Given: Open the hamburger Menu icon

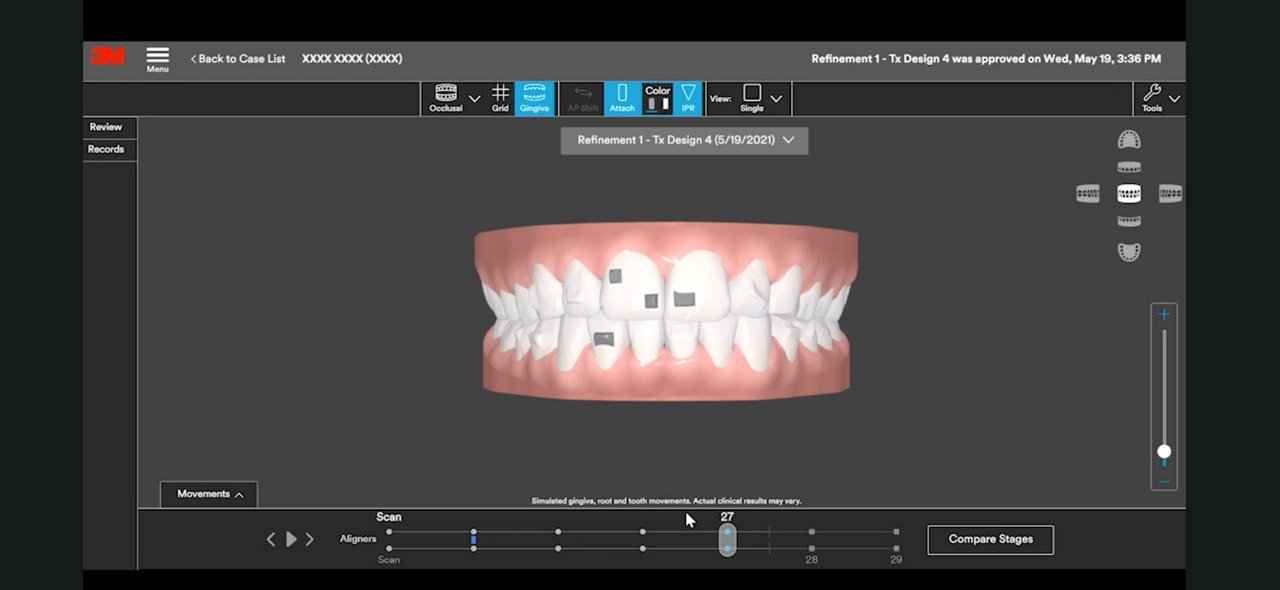Looking at the screenshot, I should pos(157,58).
